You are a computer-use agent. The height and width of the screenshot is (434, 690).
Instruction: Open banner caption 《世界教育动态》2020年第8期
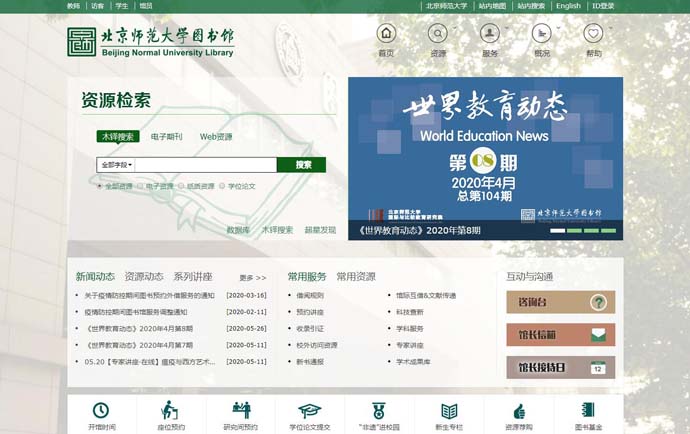tap(418, 230)
